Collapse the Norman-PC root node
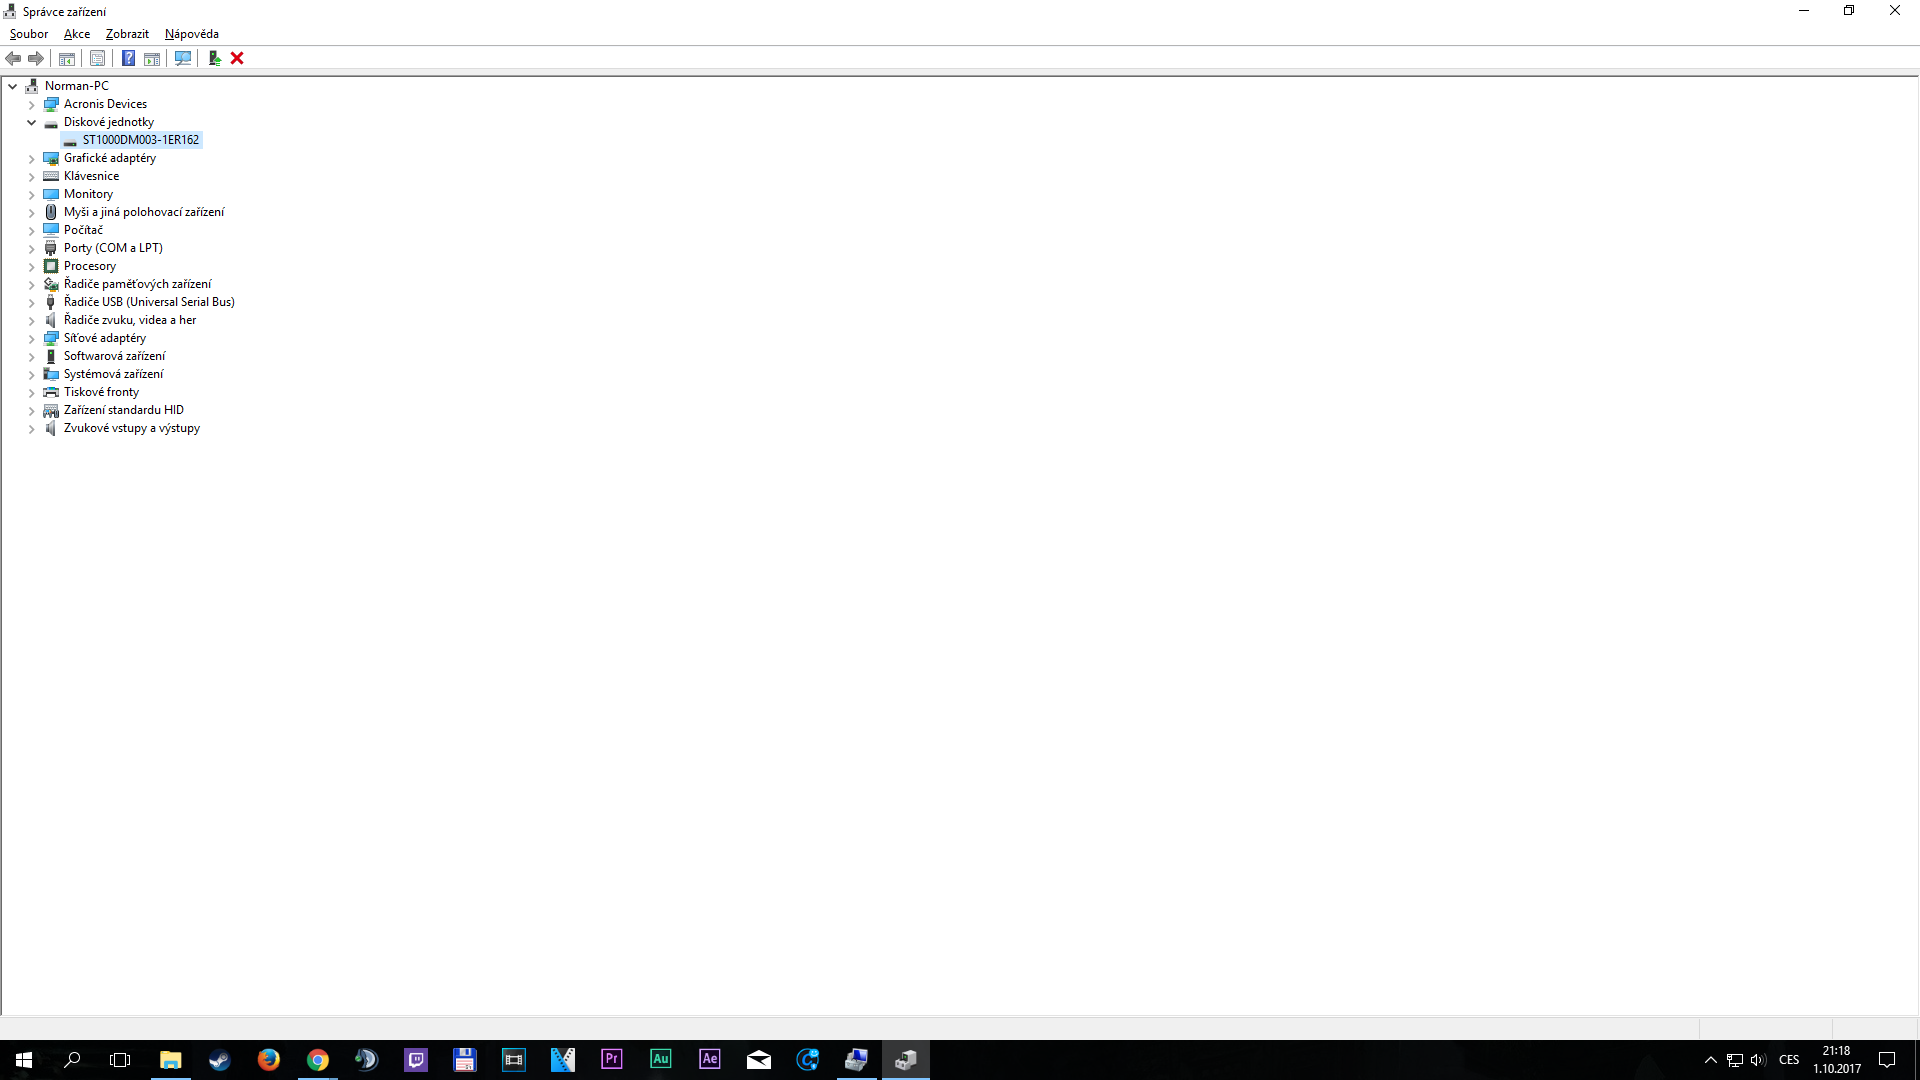 coord(13,86)
